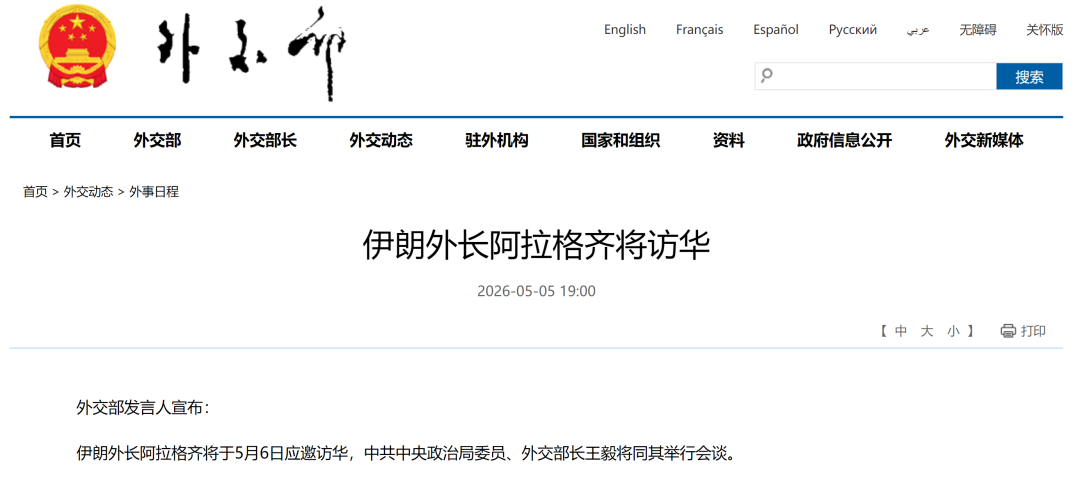Open the 外交新媒体 navigation menu item
Image resolution: width=1080 pixels, height=503 pixels.
(984, 141)
